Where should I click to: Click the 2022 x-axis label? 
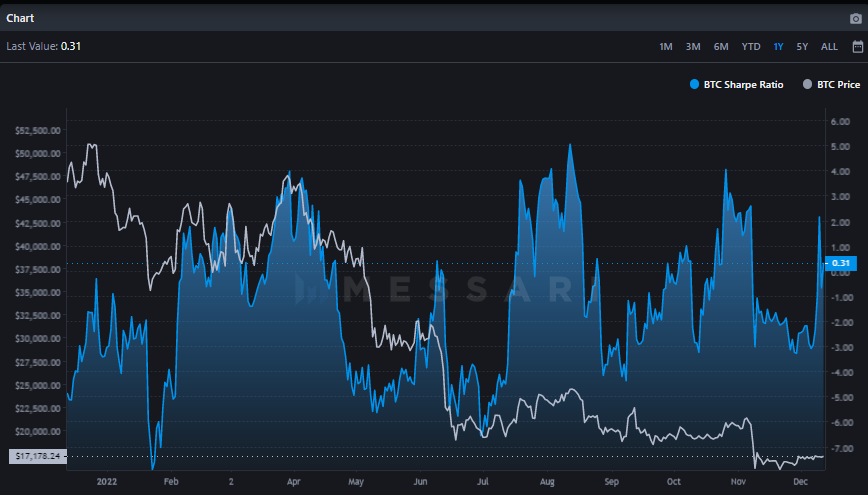click(x=107, y=481)
